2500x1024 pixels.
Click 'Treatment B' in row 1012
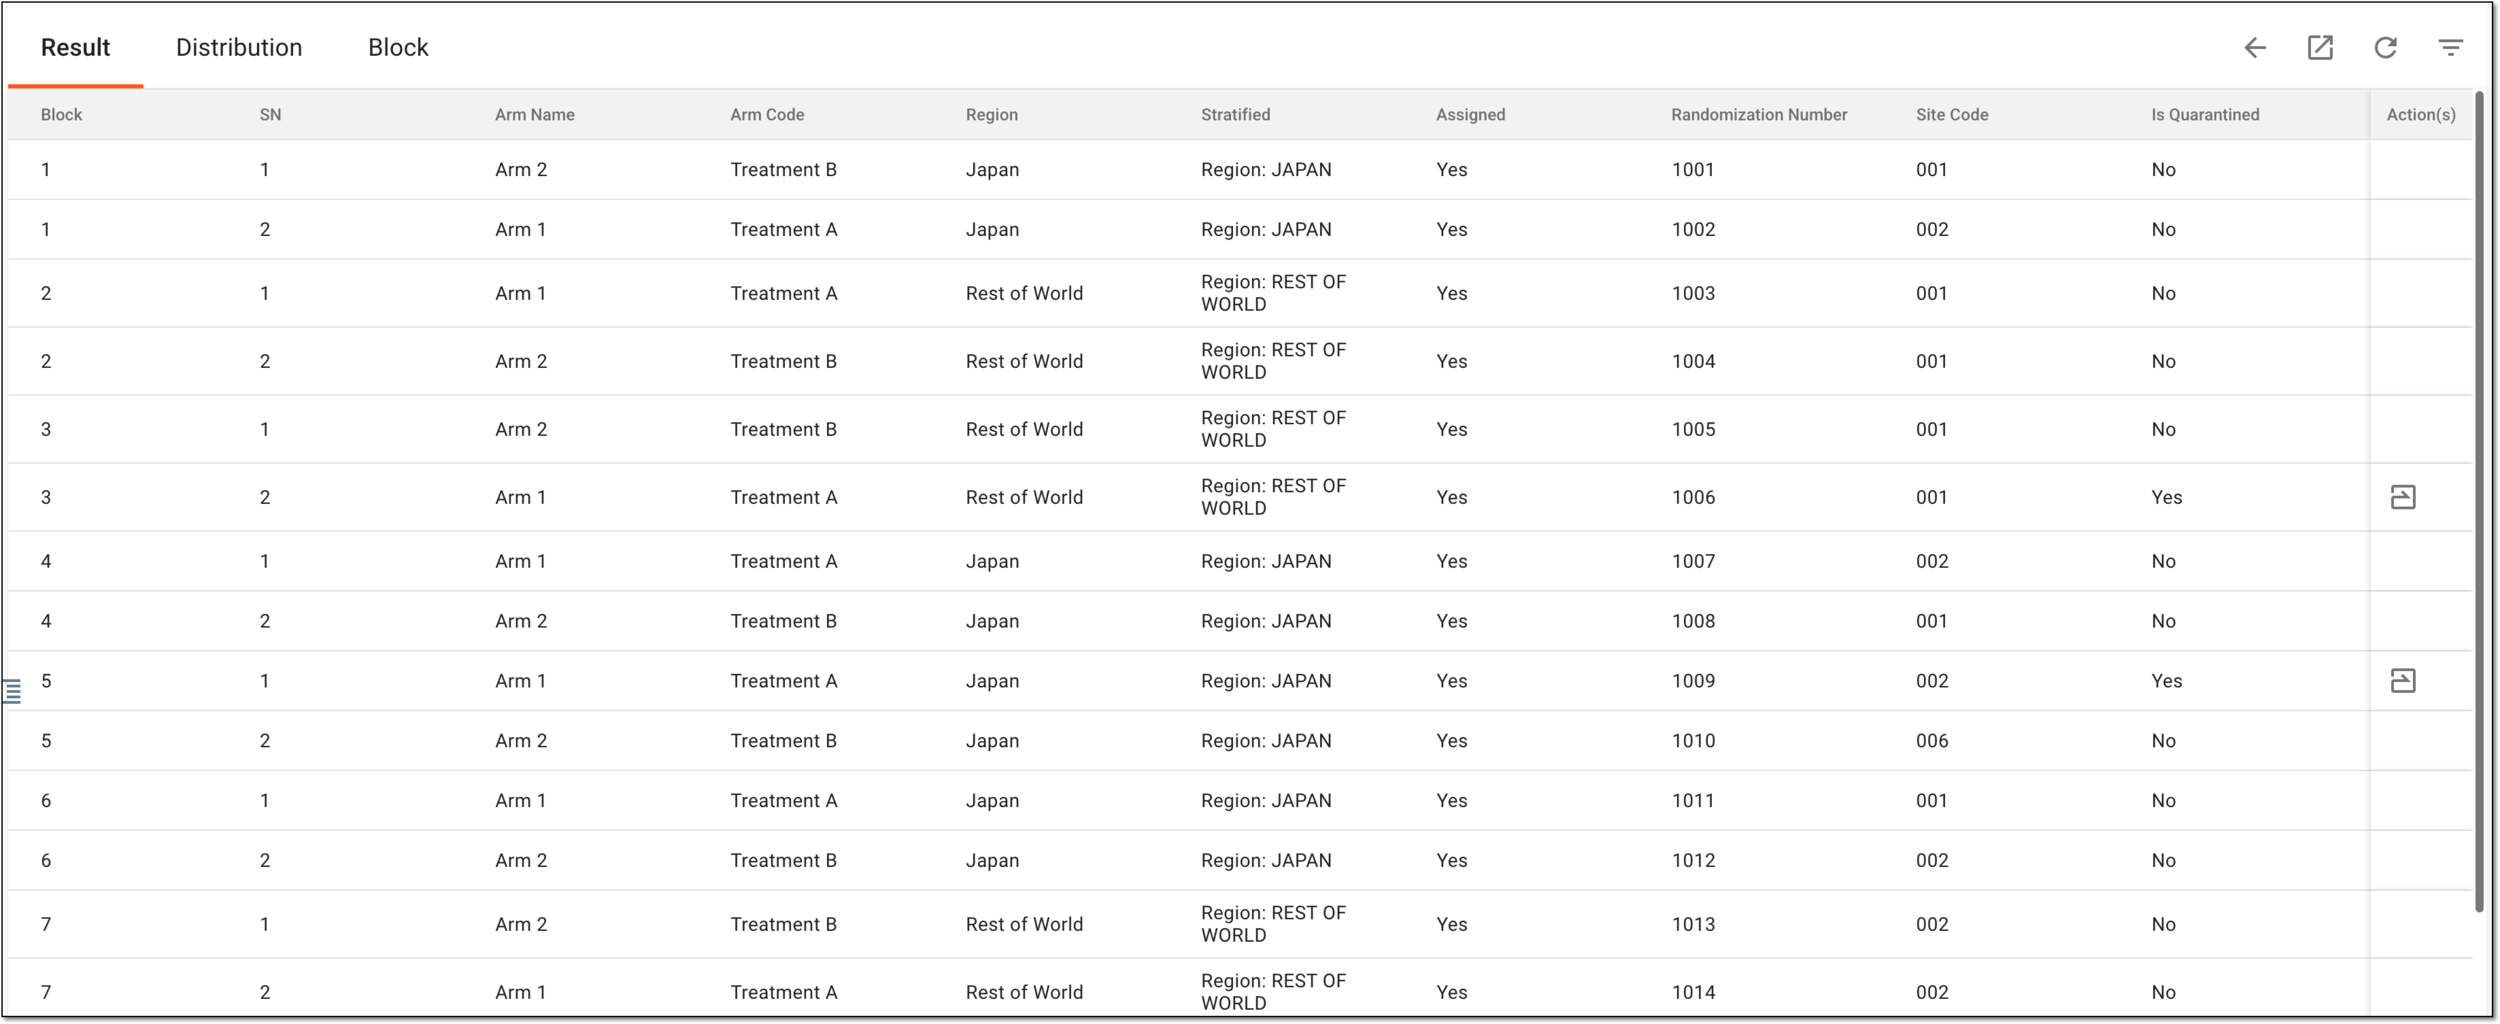(783, 861)
